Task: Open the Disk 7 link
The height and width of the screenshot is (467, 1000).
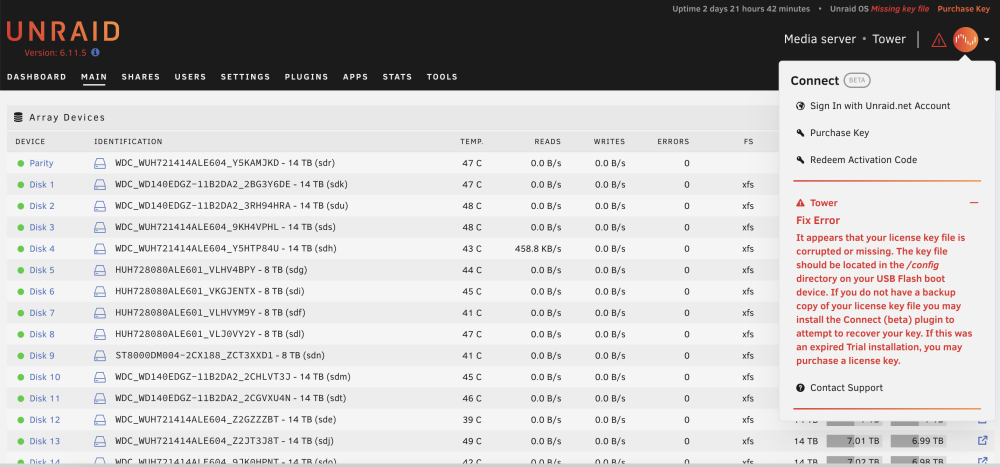Action: point(41,313)
